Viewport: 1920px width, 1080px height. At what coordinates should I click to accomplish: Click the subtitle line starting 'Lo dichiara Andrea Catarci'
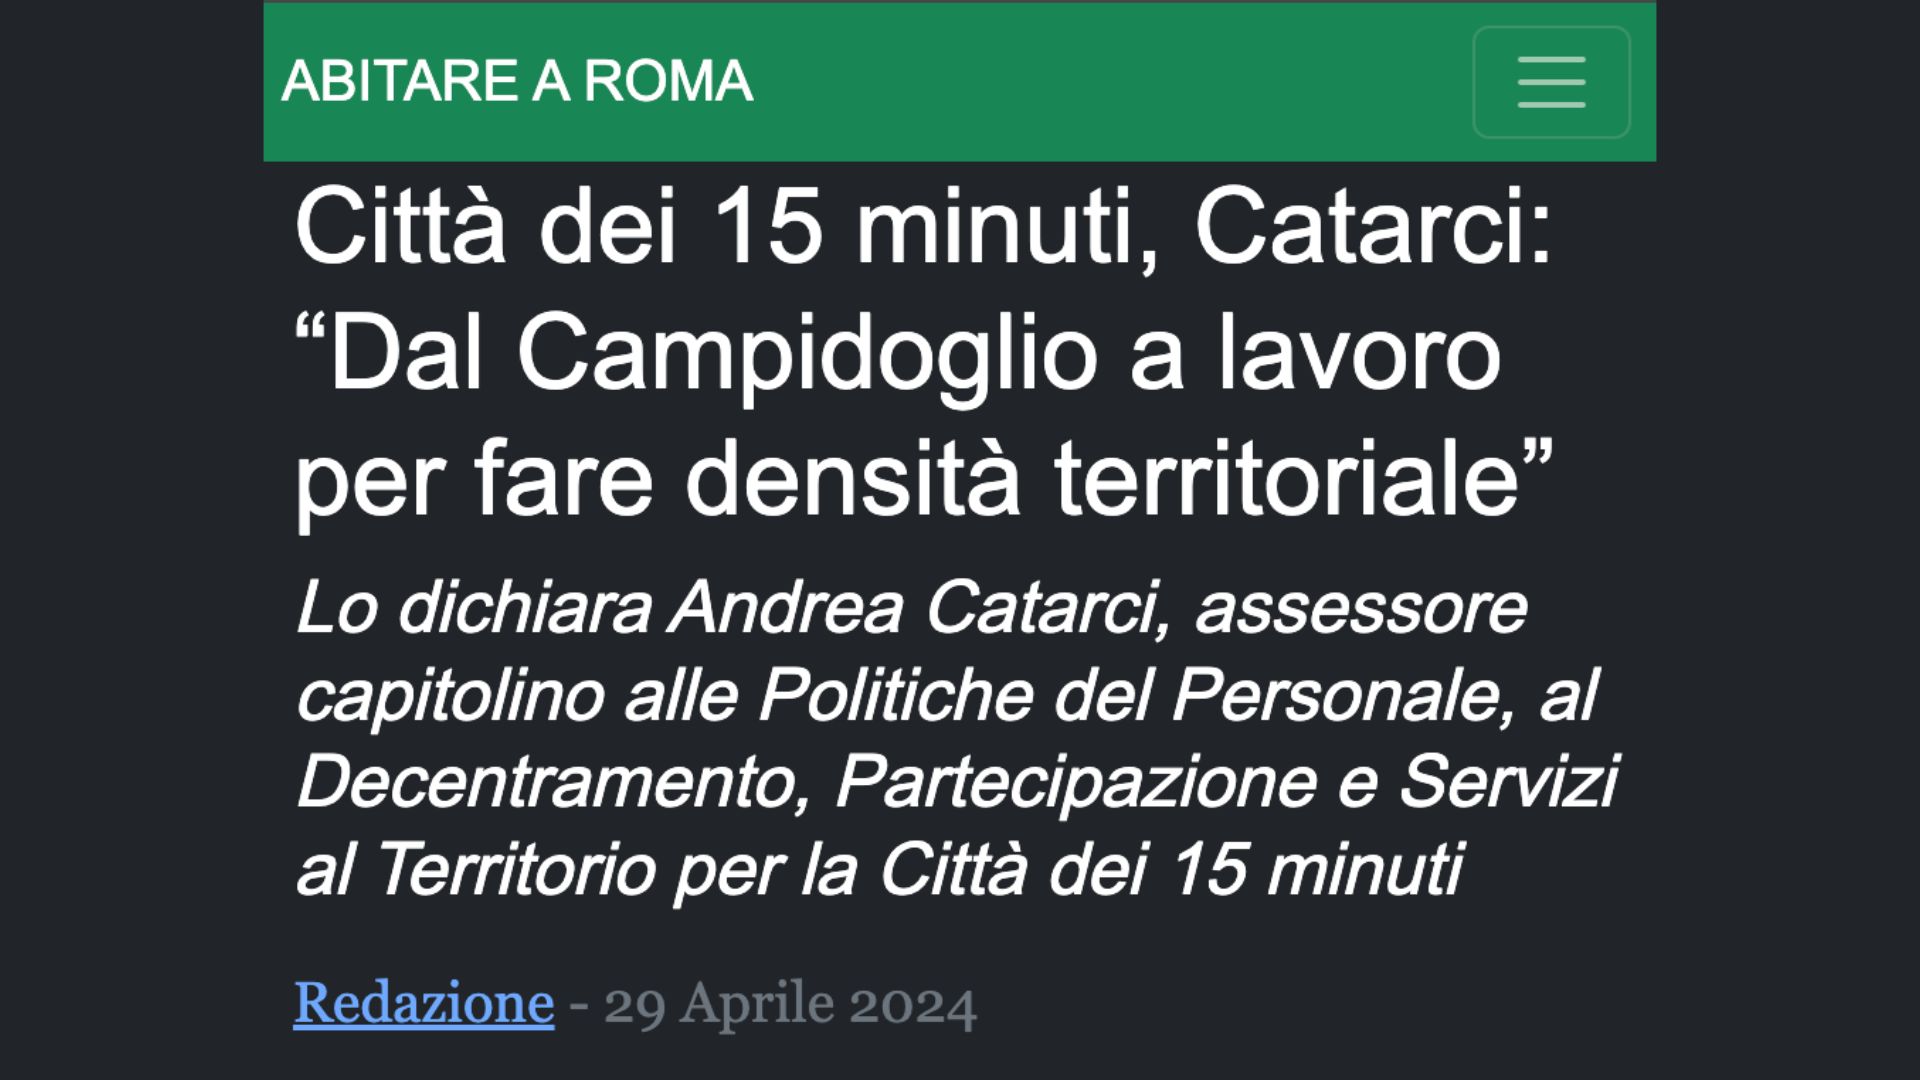point(911,608)
